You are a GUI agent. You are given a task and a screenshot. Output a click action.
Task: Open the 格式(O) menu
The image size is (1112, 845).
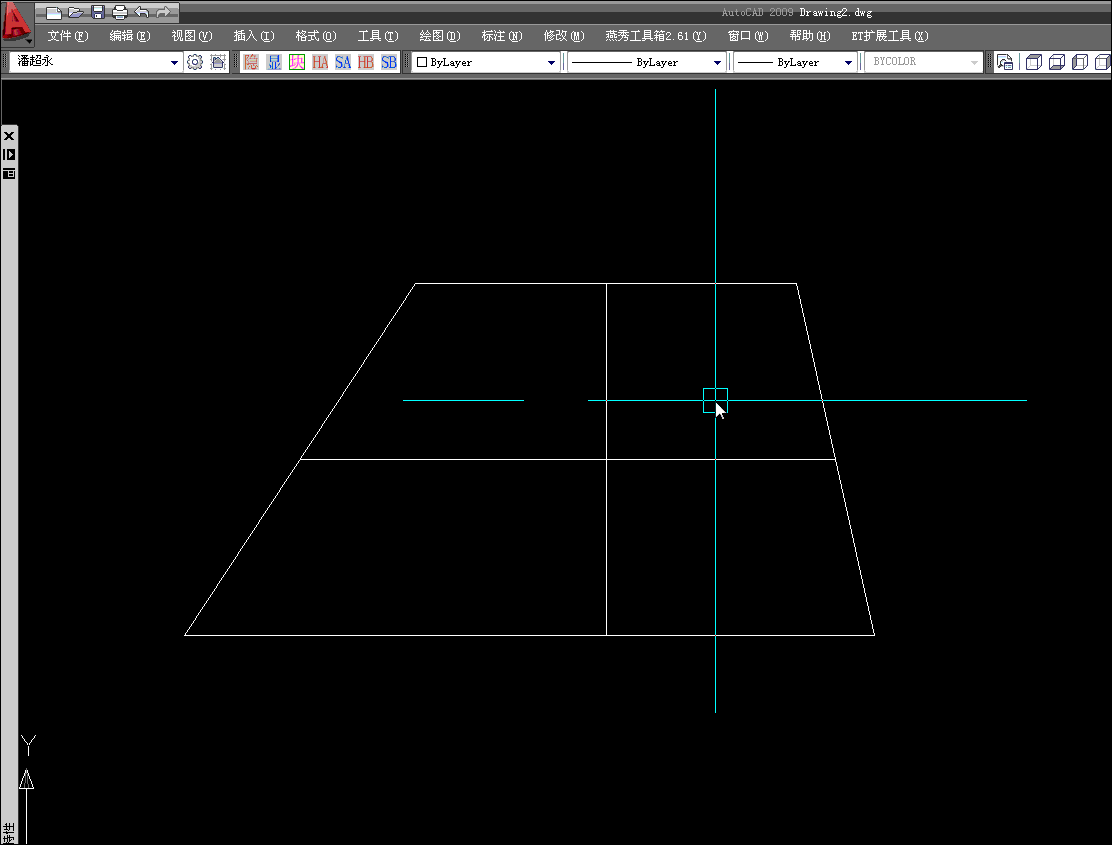pyautogui.click(x=316, y=35)
